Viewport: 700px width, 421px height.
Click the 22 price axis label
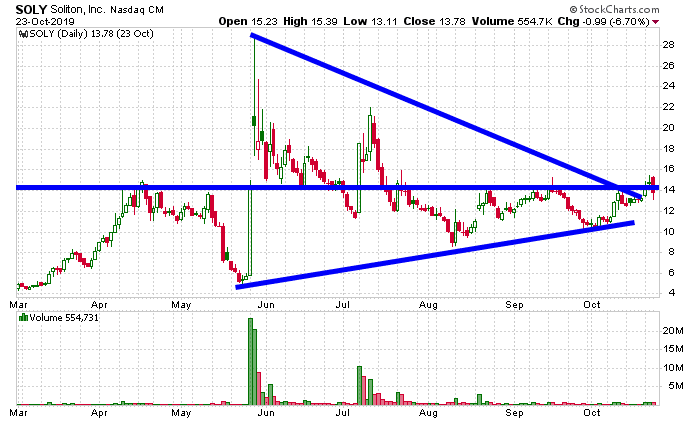click(668, 107)
